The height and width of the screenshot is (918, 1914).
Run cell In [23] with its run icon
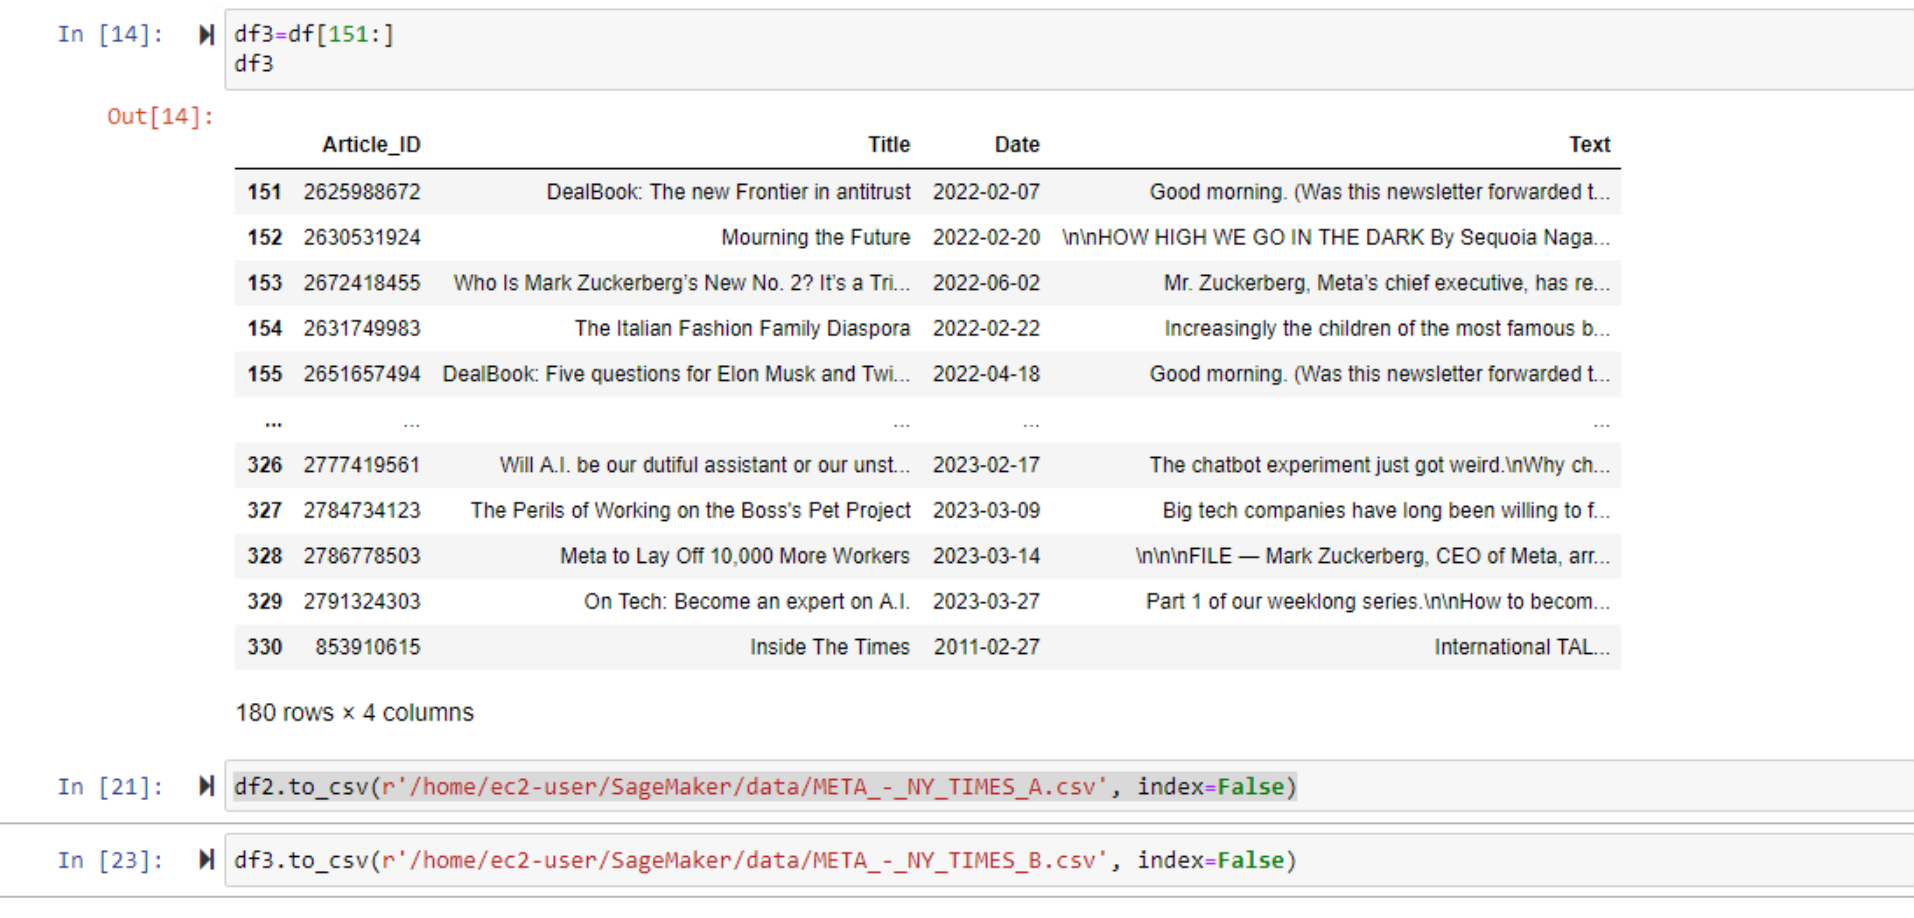point(206,860)
